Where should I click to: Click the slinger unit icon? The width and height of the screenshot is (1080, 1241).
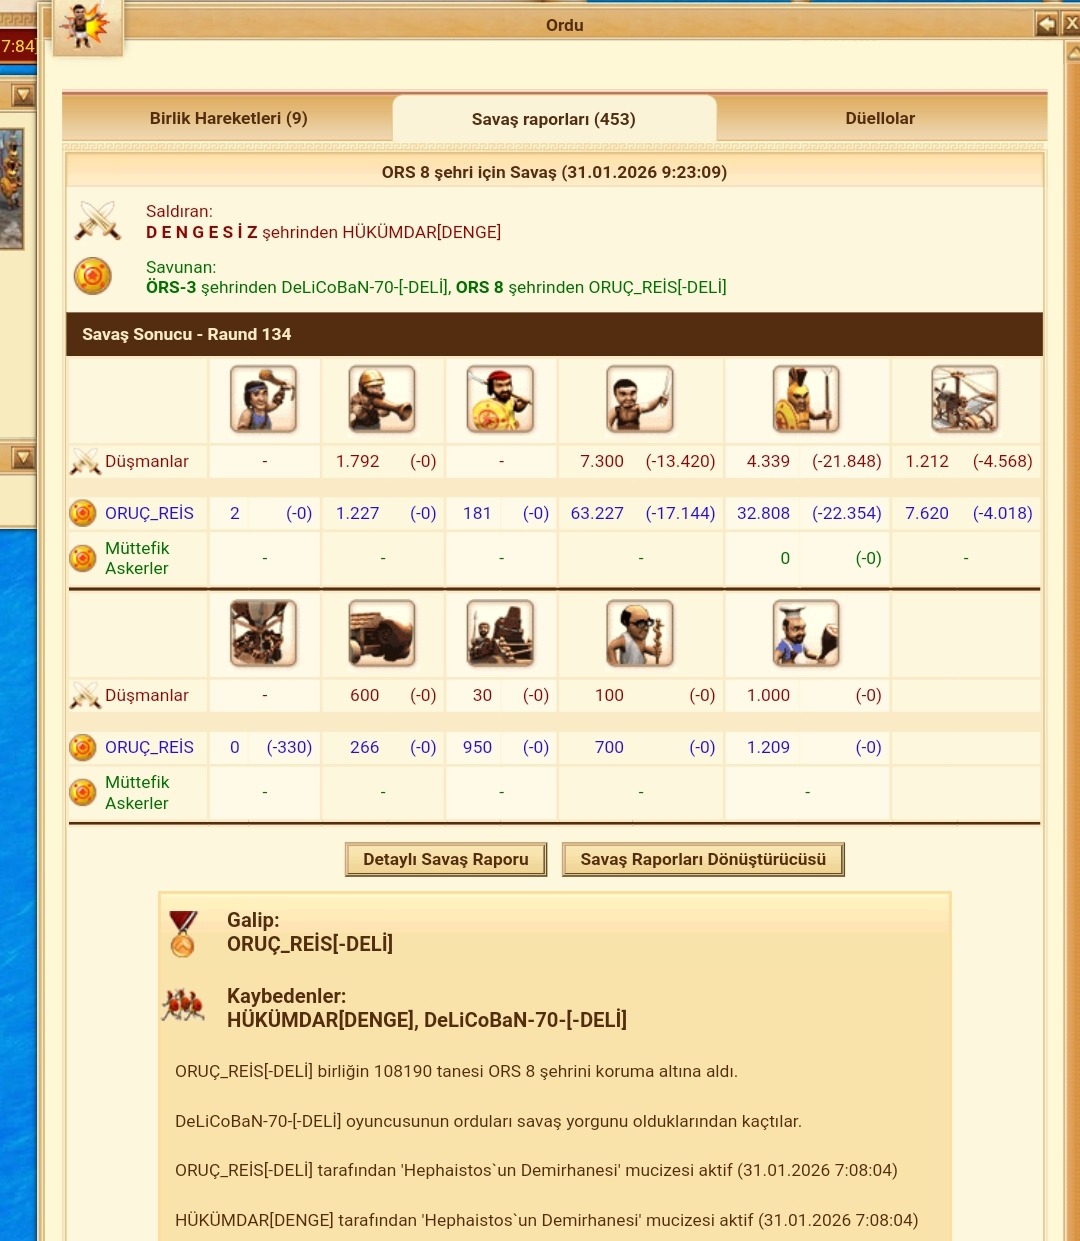(264, 398)
